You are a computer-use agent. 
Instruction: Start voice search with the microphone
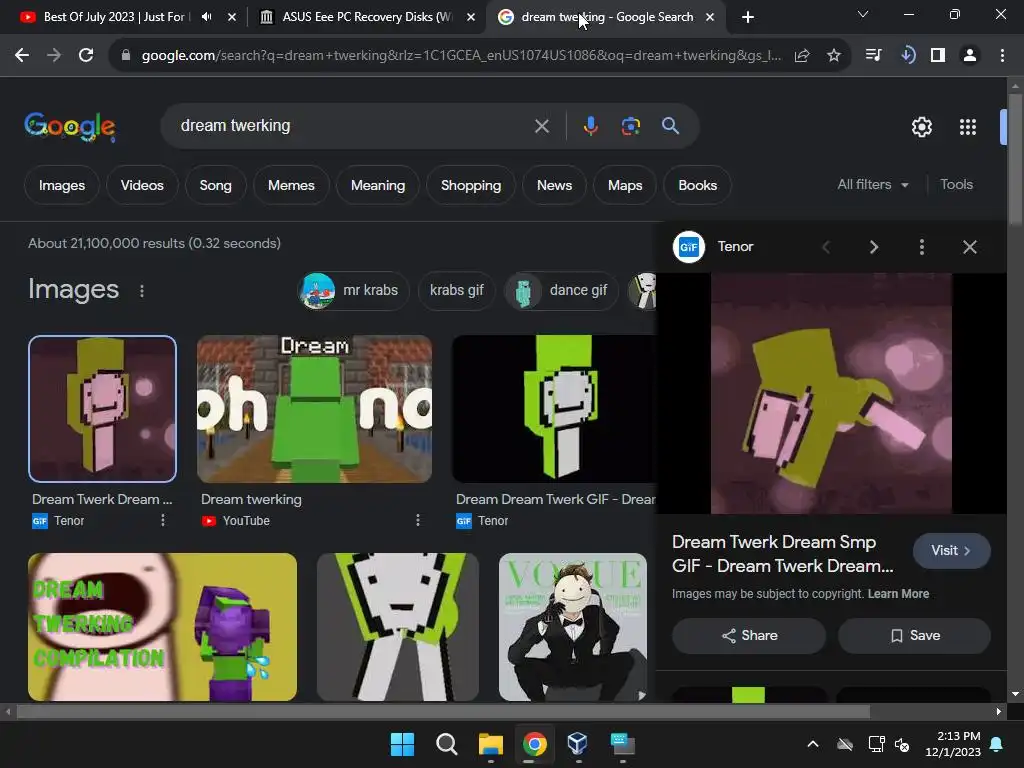point(590,126)
